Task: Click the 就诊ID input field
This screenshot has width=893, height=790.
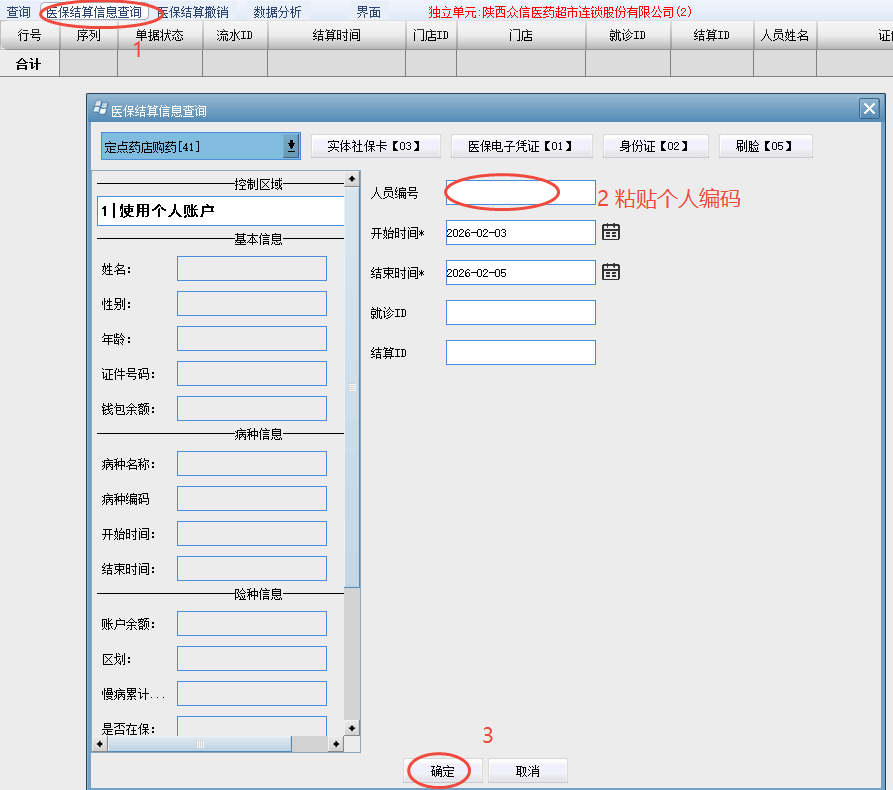Action: point(520,312)
